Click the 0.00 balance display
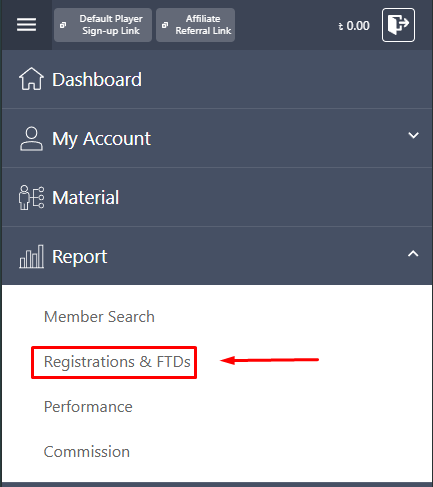Viewport: 433px width, 487px height. (354, 26)
